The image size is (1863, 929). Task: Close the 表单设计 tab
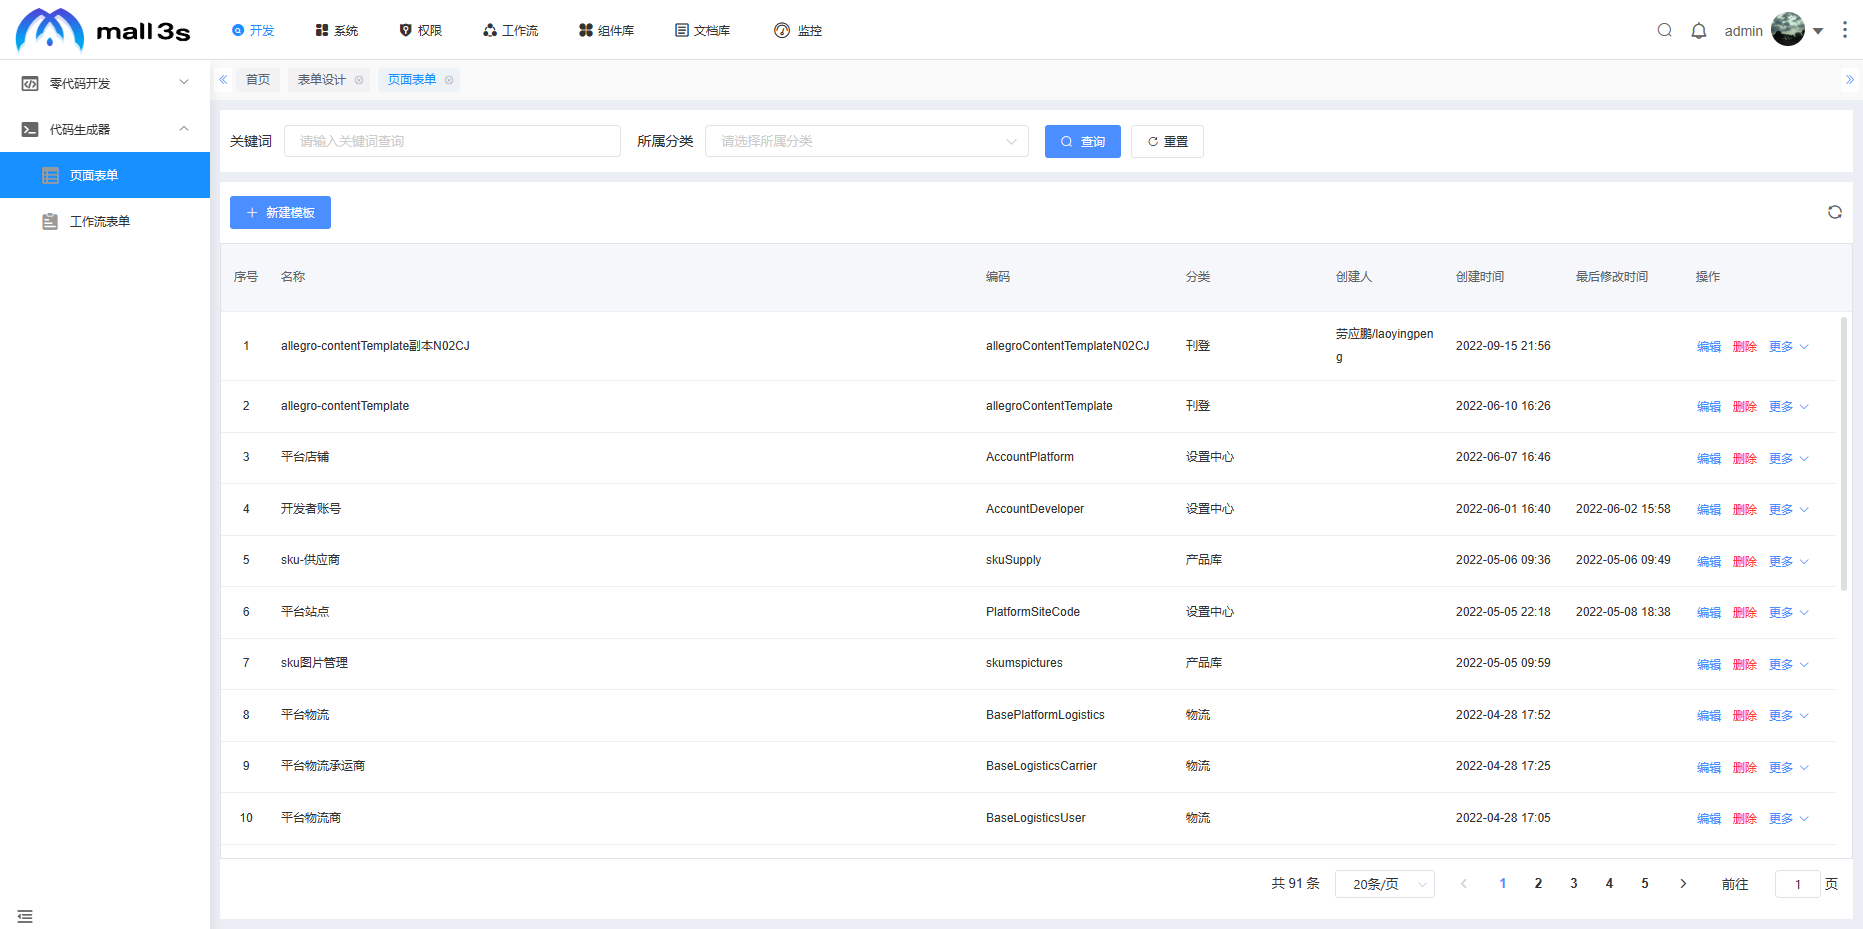pyautogui.click(x=359, y=80)
